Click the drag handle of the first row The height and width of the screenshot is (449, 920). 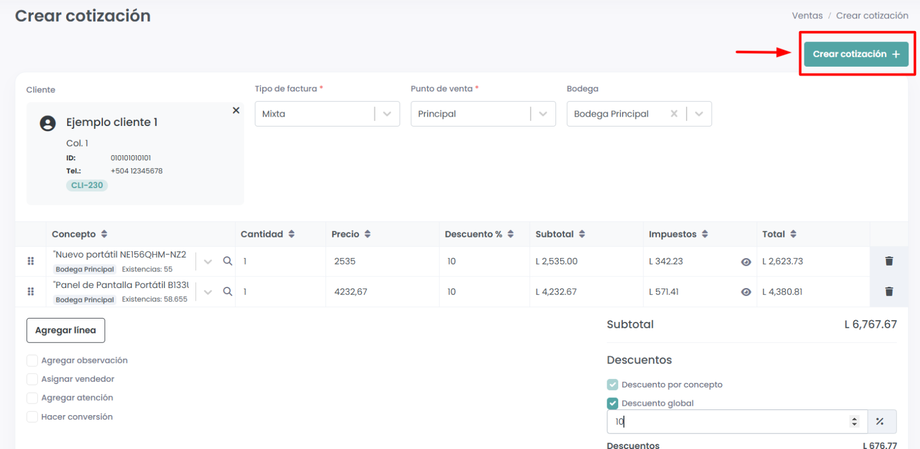coord(31,261)
